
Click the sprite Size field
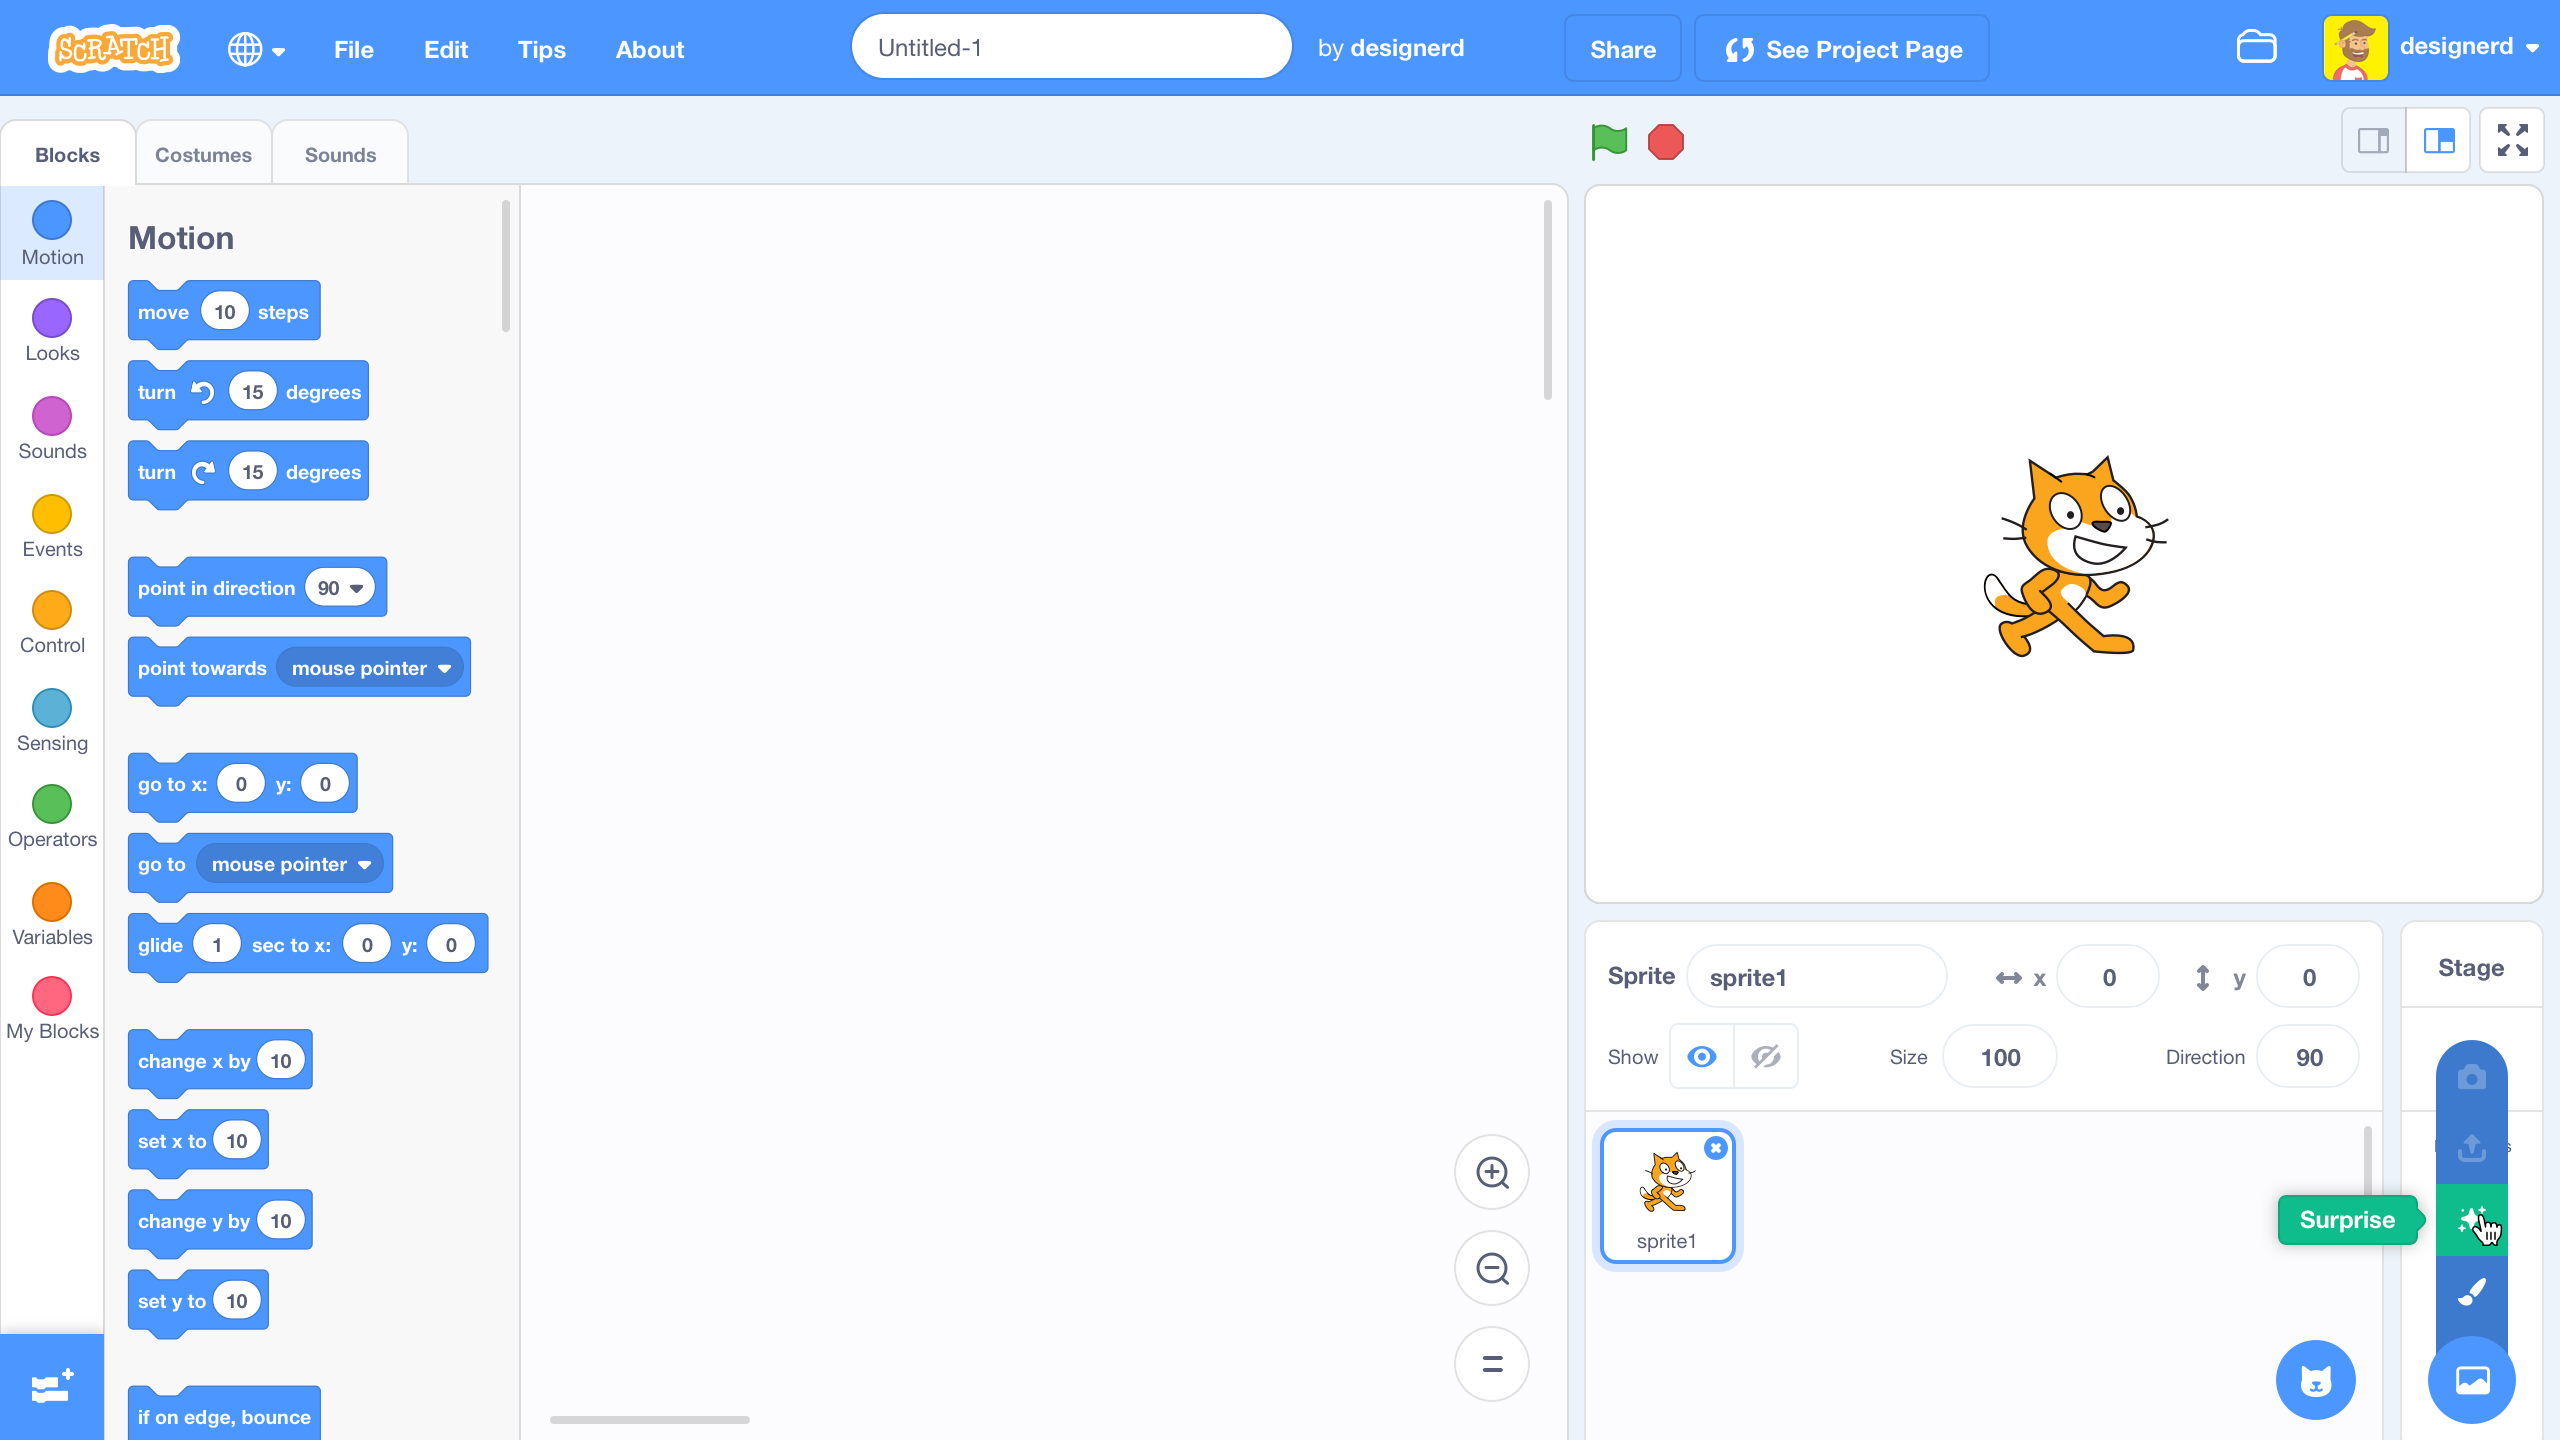pyautogui.click(x=2000, y=1057)
